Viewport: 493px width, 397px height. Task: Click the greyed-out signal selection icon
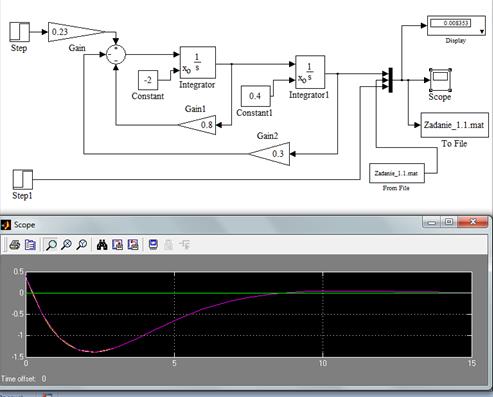[x=184, y=245]
